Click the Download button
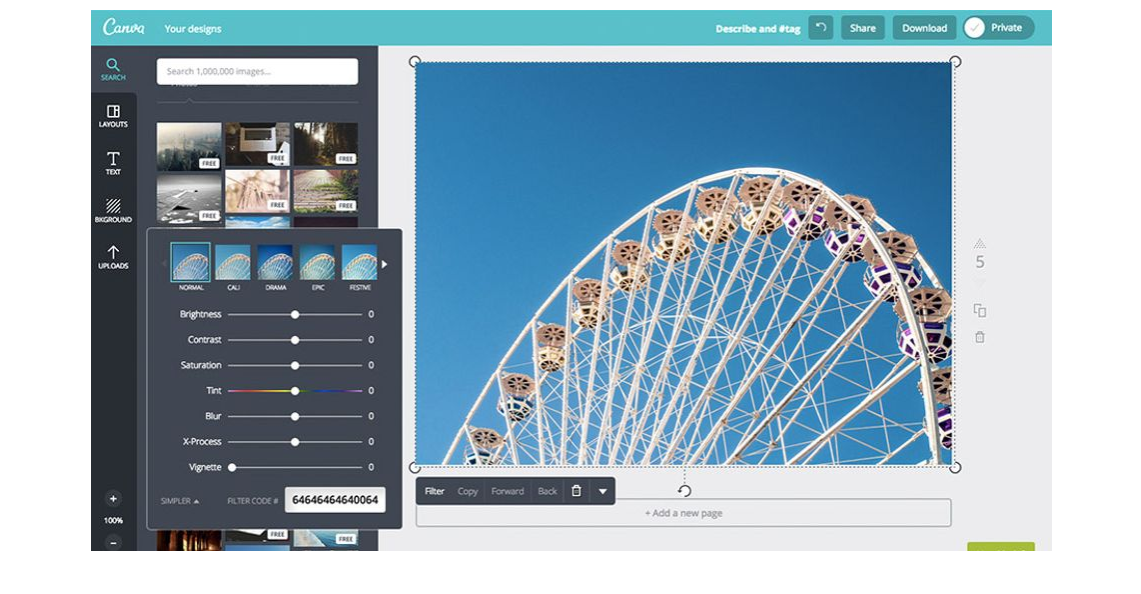The height and width of the screenshot is (594, 1141). click(x=924, y=28)
